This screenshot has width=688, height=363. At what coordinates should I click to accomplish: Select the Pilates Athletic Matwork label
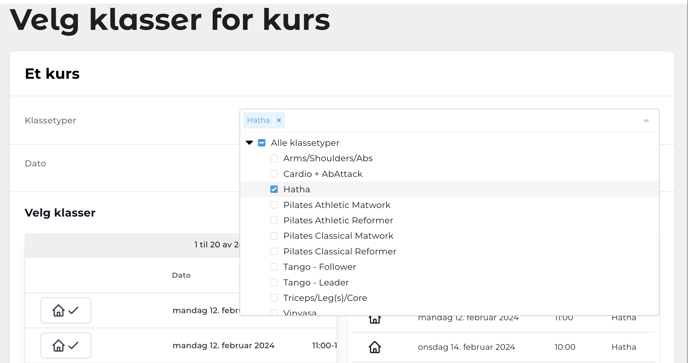coord(337,205)
